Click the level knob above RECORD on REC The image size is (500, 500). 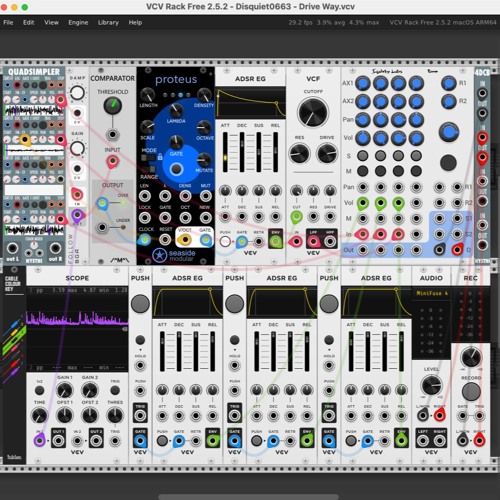click(x=471, y=357)
